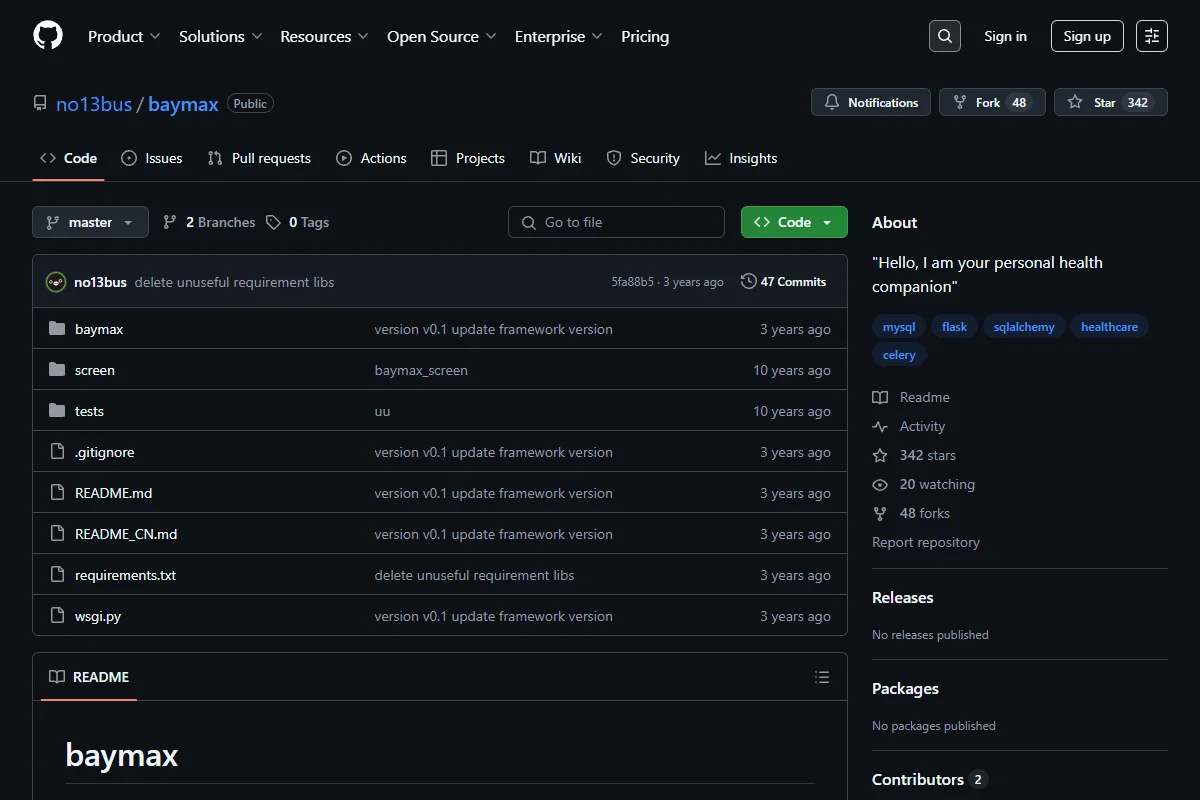Click the Notifications bell button

(x=871, y=102)
